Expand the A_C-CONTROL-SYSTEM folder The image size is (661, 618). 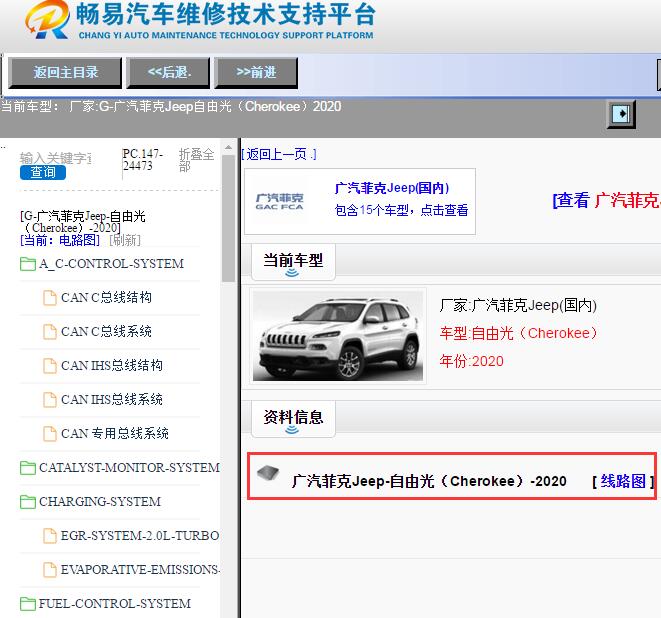coord(111,264)
